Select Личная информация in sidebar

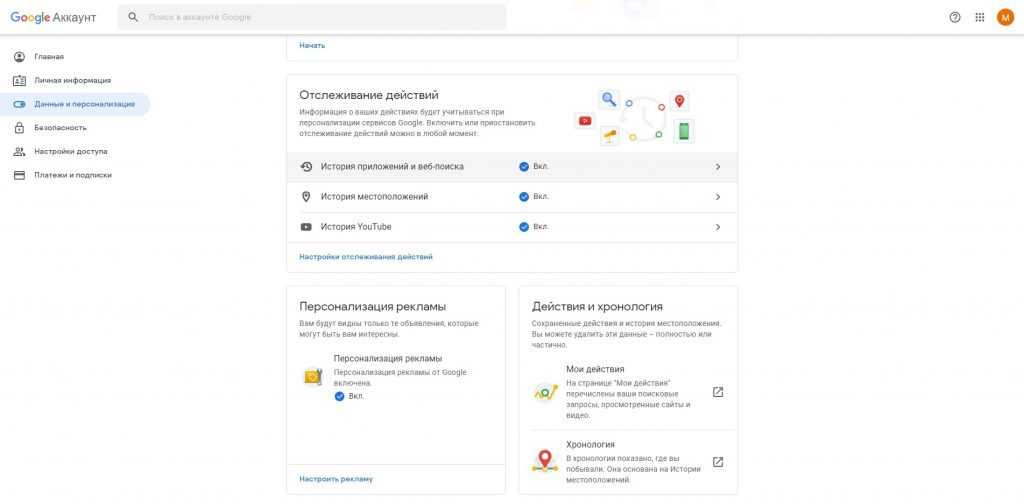pyautogui.click(x=72, y=80)
